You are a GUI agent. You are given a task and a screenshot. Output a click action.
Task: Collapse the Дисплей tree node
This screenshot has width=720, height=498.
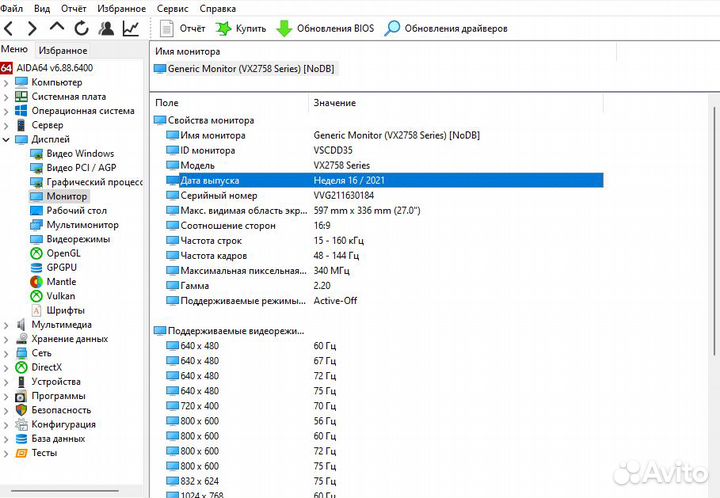[6, 139]
